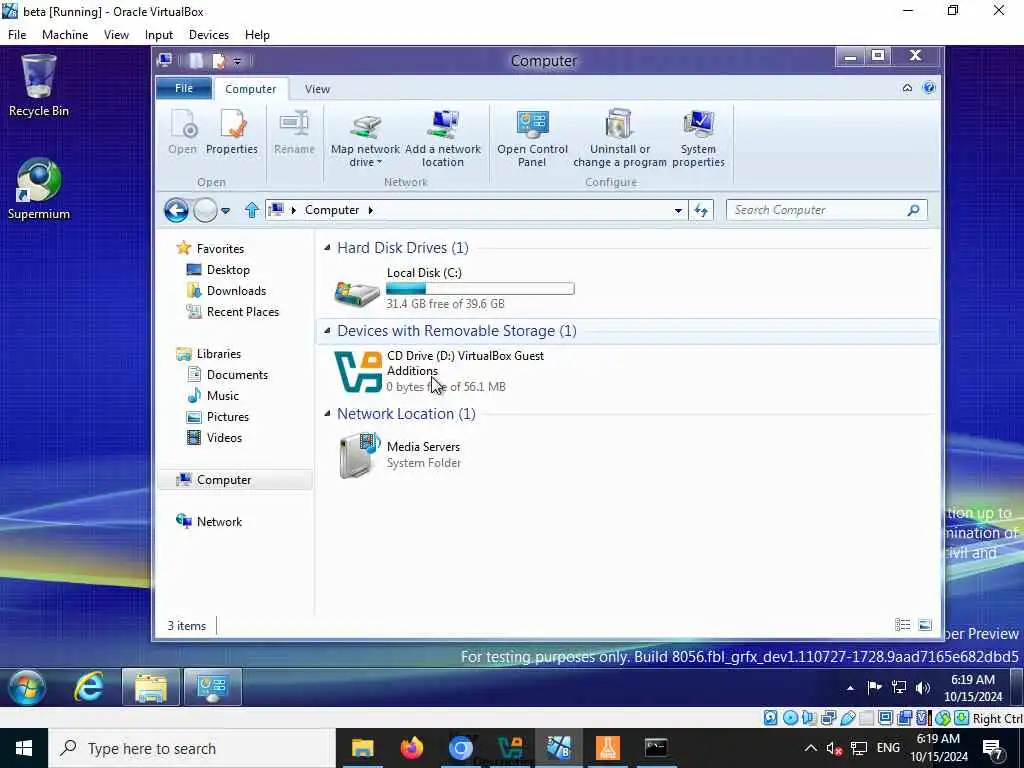This screenshot has width=1024, height=768.
Task: Open Downloads in the navigation pane
Action: [x=236, y=291]
